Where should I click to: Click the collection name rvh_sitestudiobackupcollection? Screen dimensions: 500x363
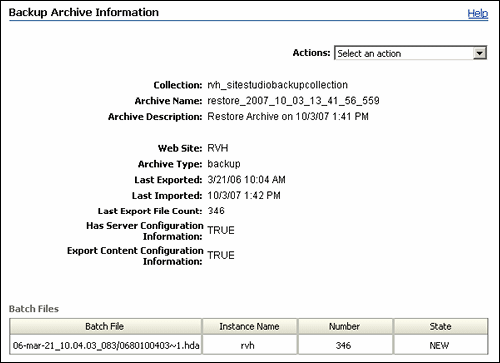pos(277,85)
